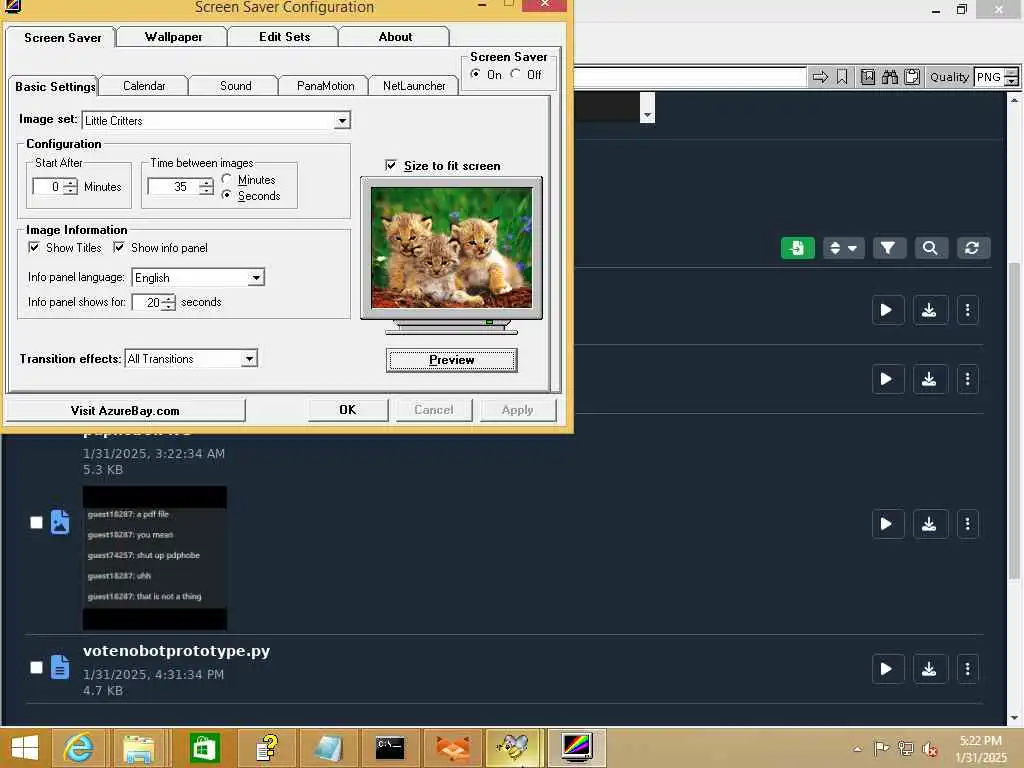This screenshot has height=768, width=1024.
Task: Choose Minutes for time between images
Action: click(227, 179)
